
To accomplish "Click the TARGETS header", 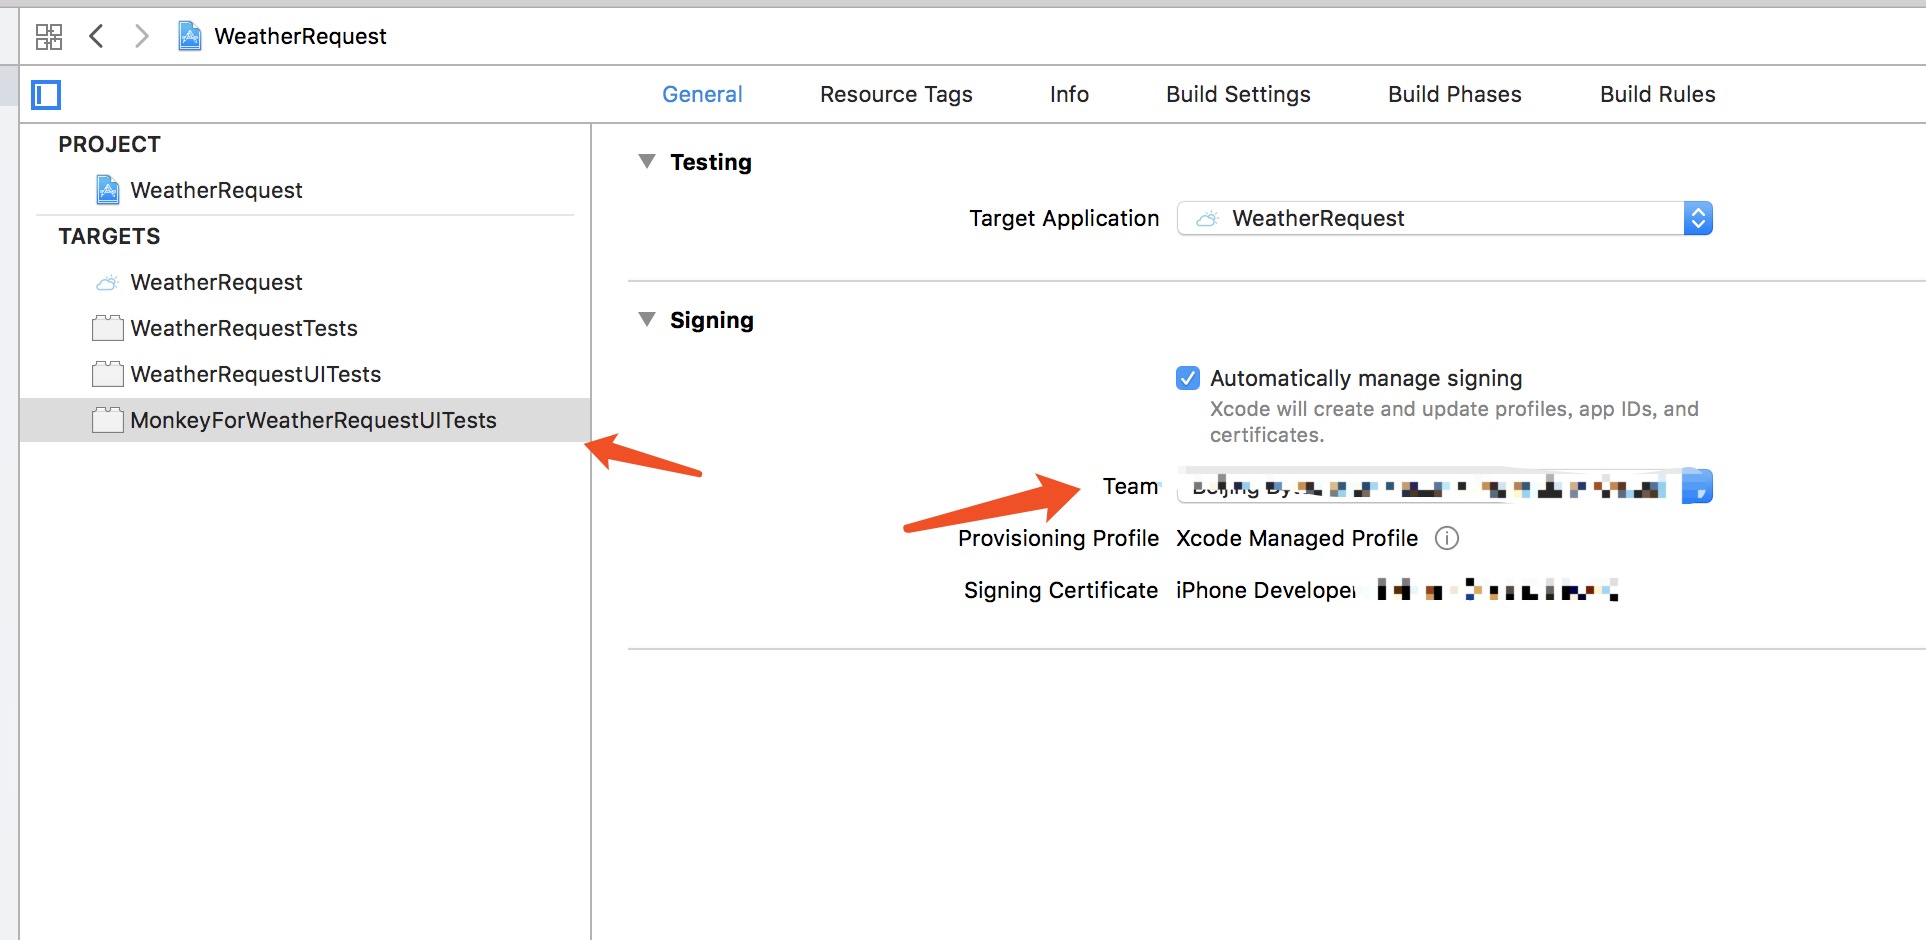I will 109,236.
